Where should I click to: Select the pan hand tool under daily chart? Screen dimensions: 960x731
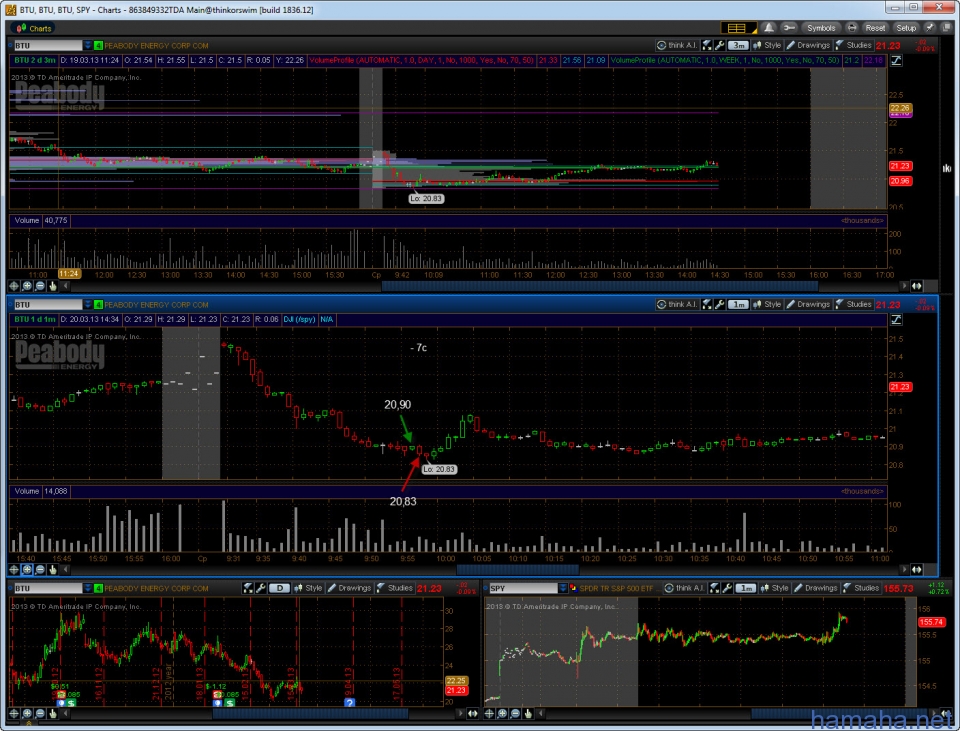point(52,714)
